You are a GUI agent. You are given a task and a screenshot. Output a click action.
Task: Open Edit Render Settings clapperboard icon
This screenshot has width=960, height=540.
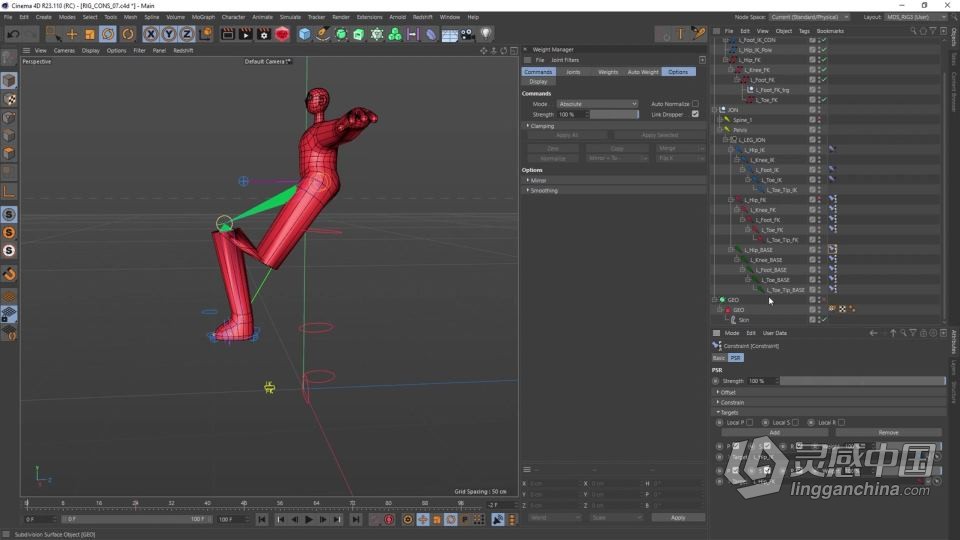(x=263, y=34)
